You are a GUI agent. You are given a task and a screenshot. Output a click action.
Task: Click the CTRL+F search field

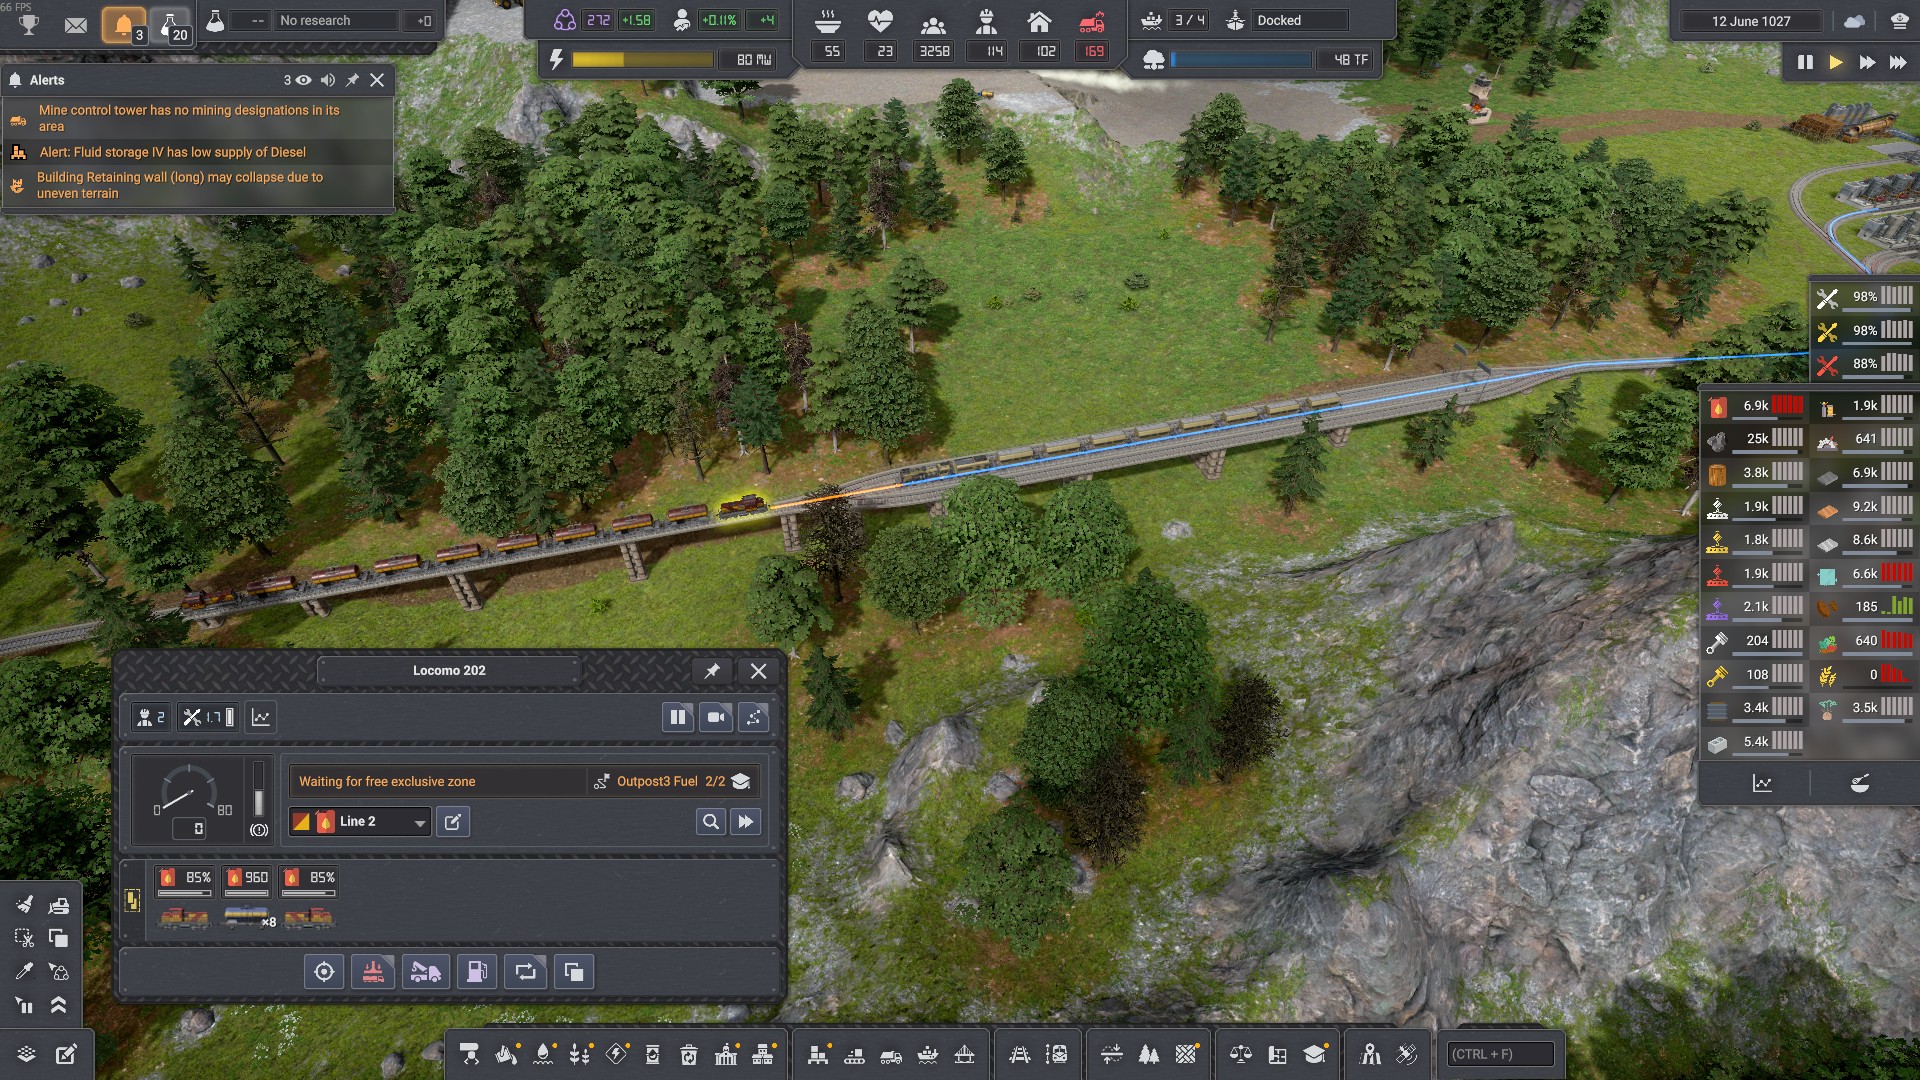(1500, 1054)
